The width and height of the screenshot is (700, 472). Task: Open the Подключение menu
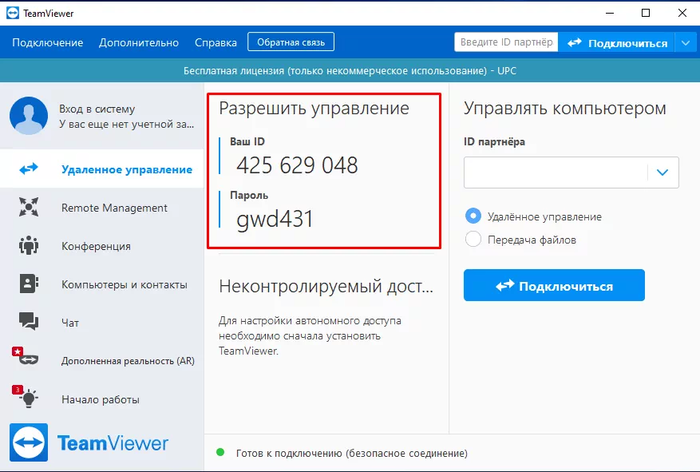coord(47,42)
